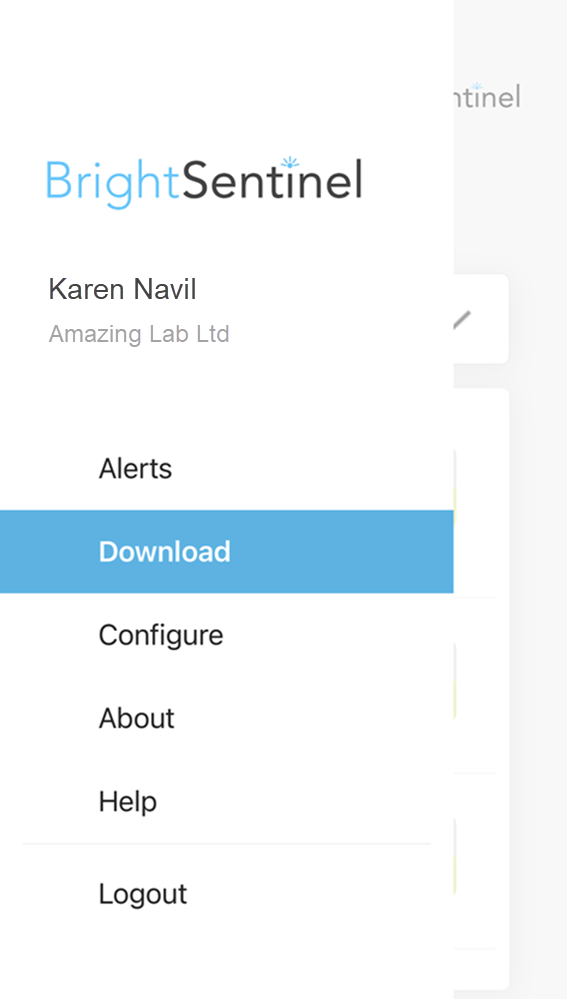The height and width of the screenshot is (999, 567).
Task: Open the Configure page from the drawer
Action: pos(161,635)
